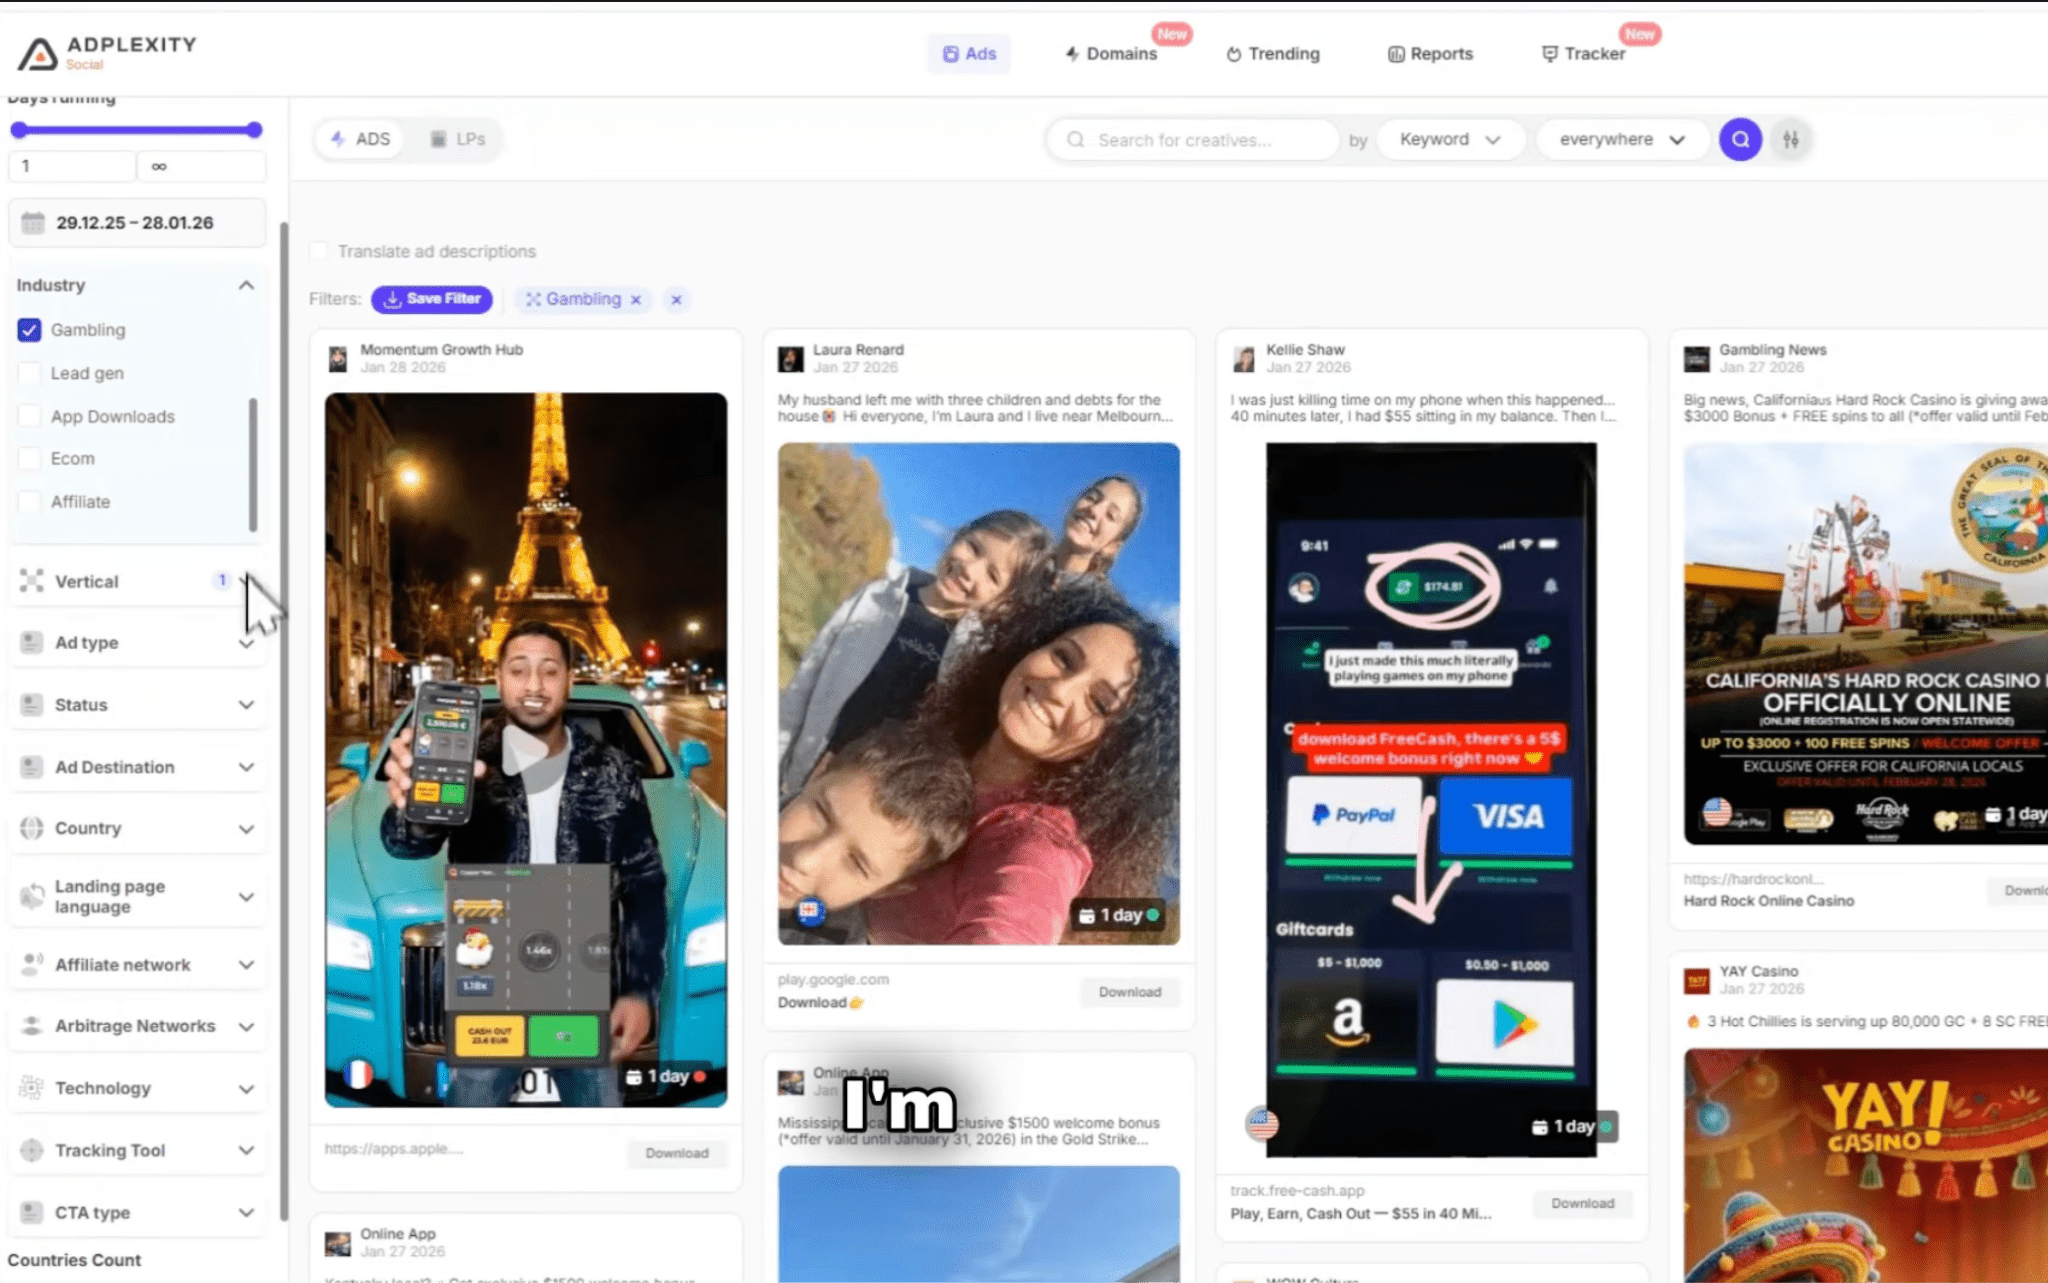Viewport: 2048px width, 1283px height.
Task: Click the days running slider right handle
Action: click(x=254, y=130)
